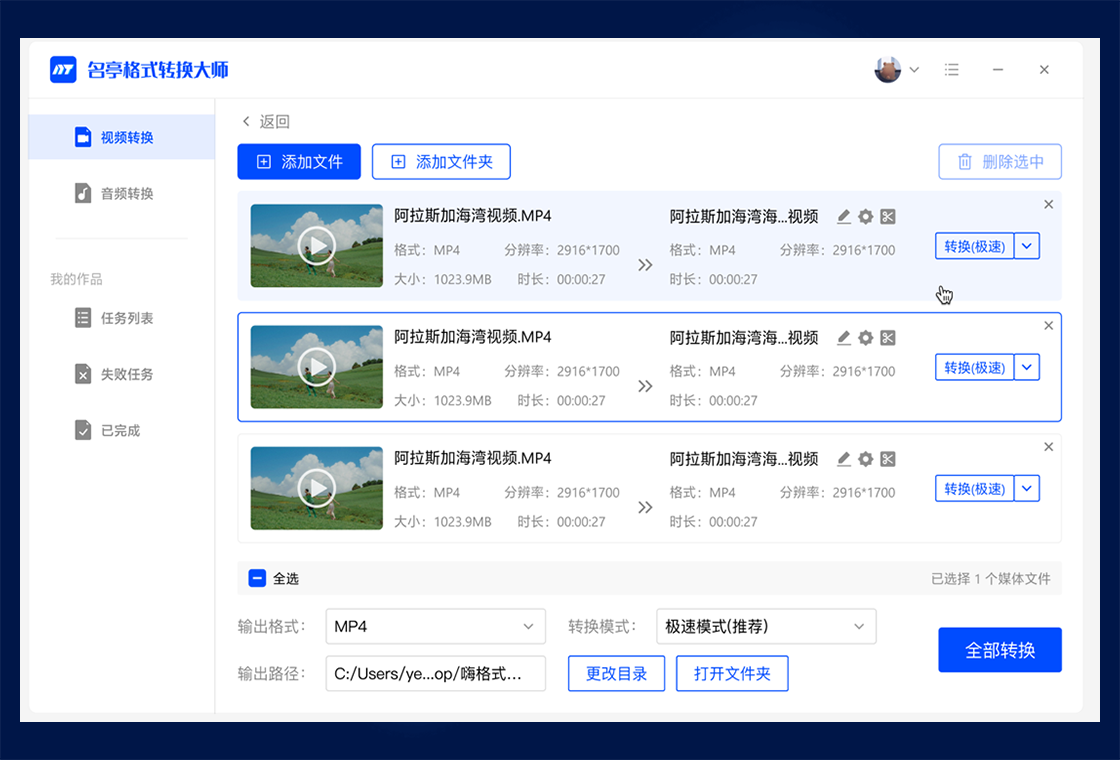Open the hamburger menu icon in title bar
The height and width of the screenshot is (760, 1120).
(952, 70)
